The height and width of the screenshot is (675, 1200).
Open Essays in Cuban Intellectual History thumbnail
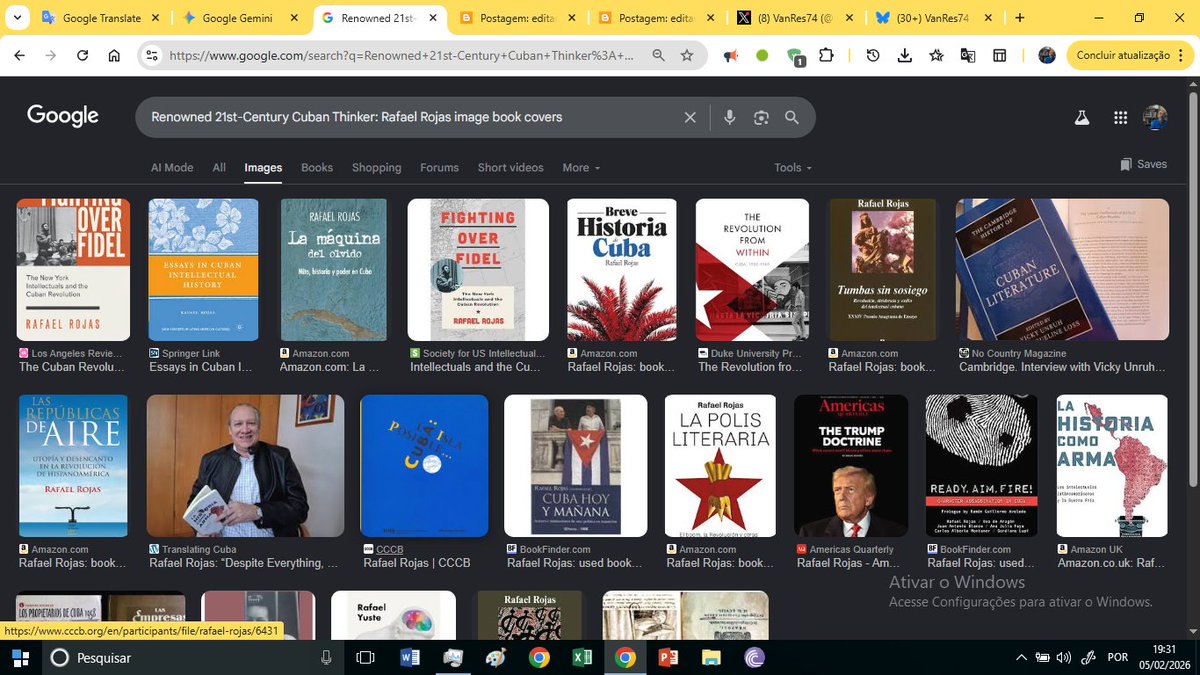tap(203, 270)
